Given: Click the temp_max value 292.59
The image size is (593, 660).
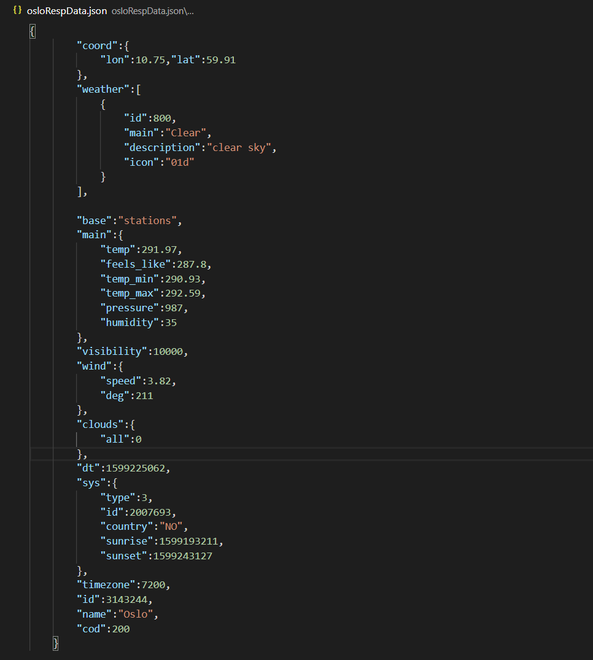Looking at the screenshot, I should tap(183, 293).
